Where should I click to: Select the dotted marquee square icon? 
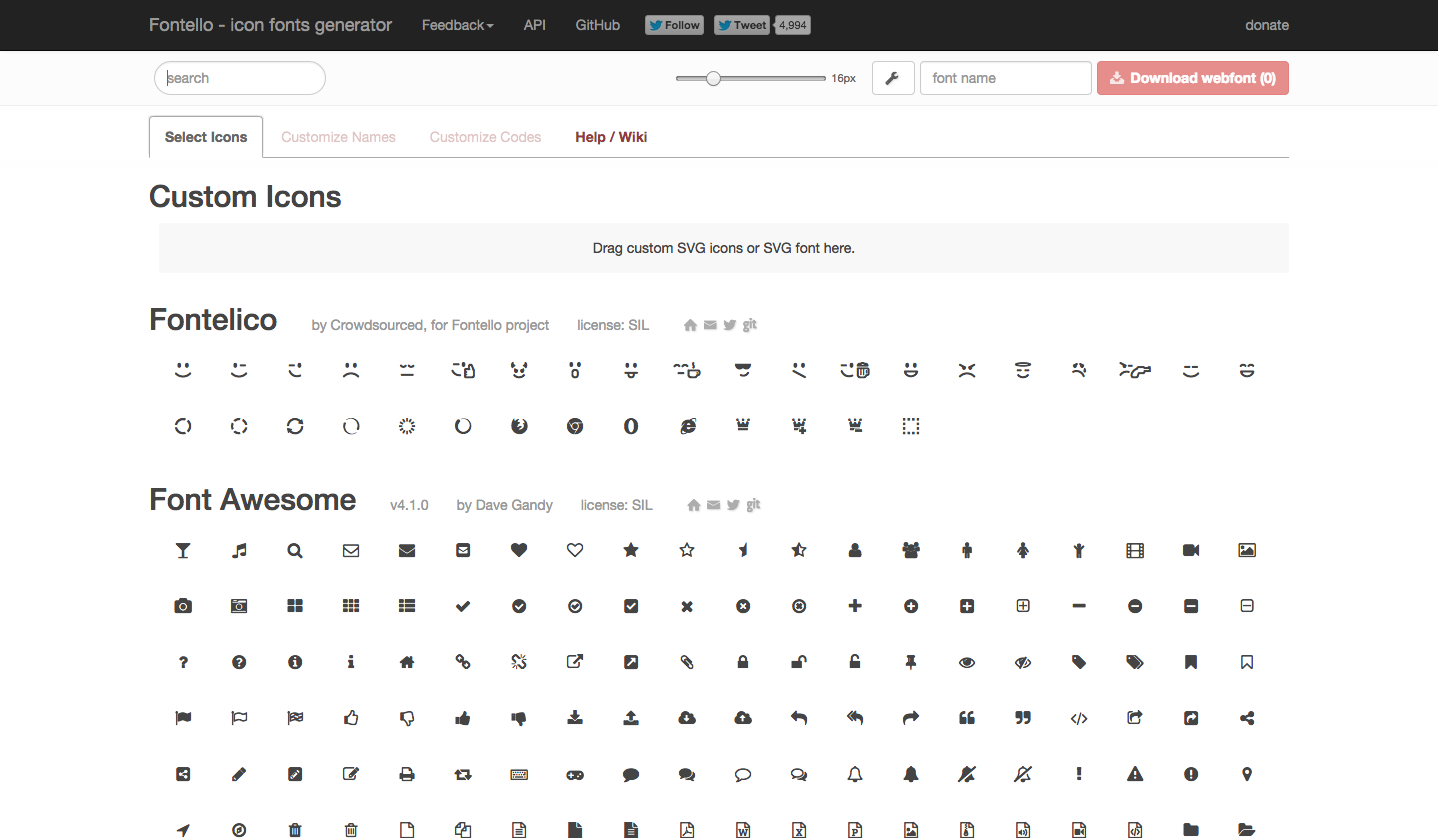point(911,426)
